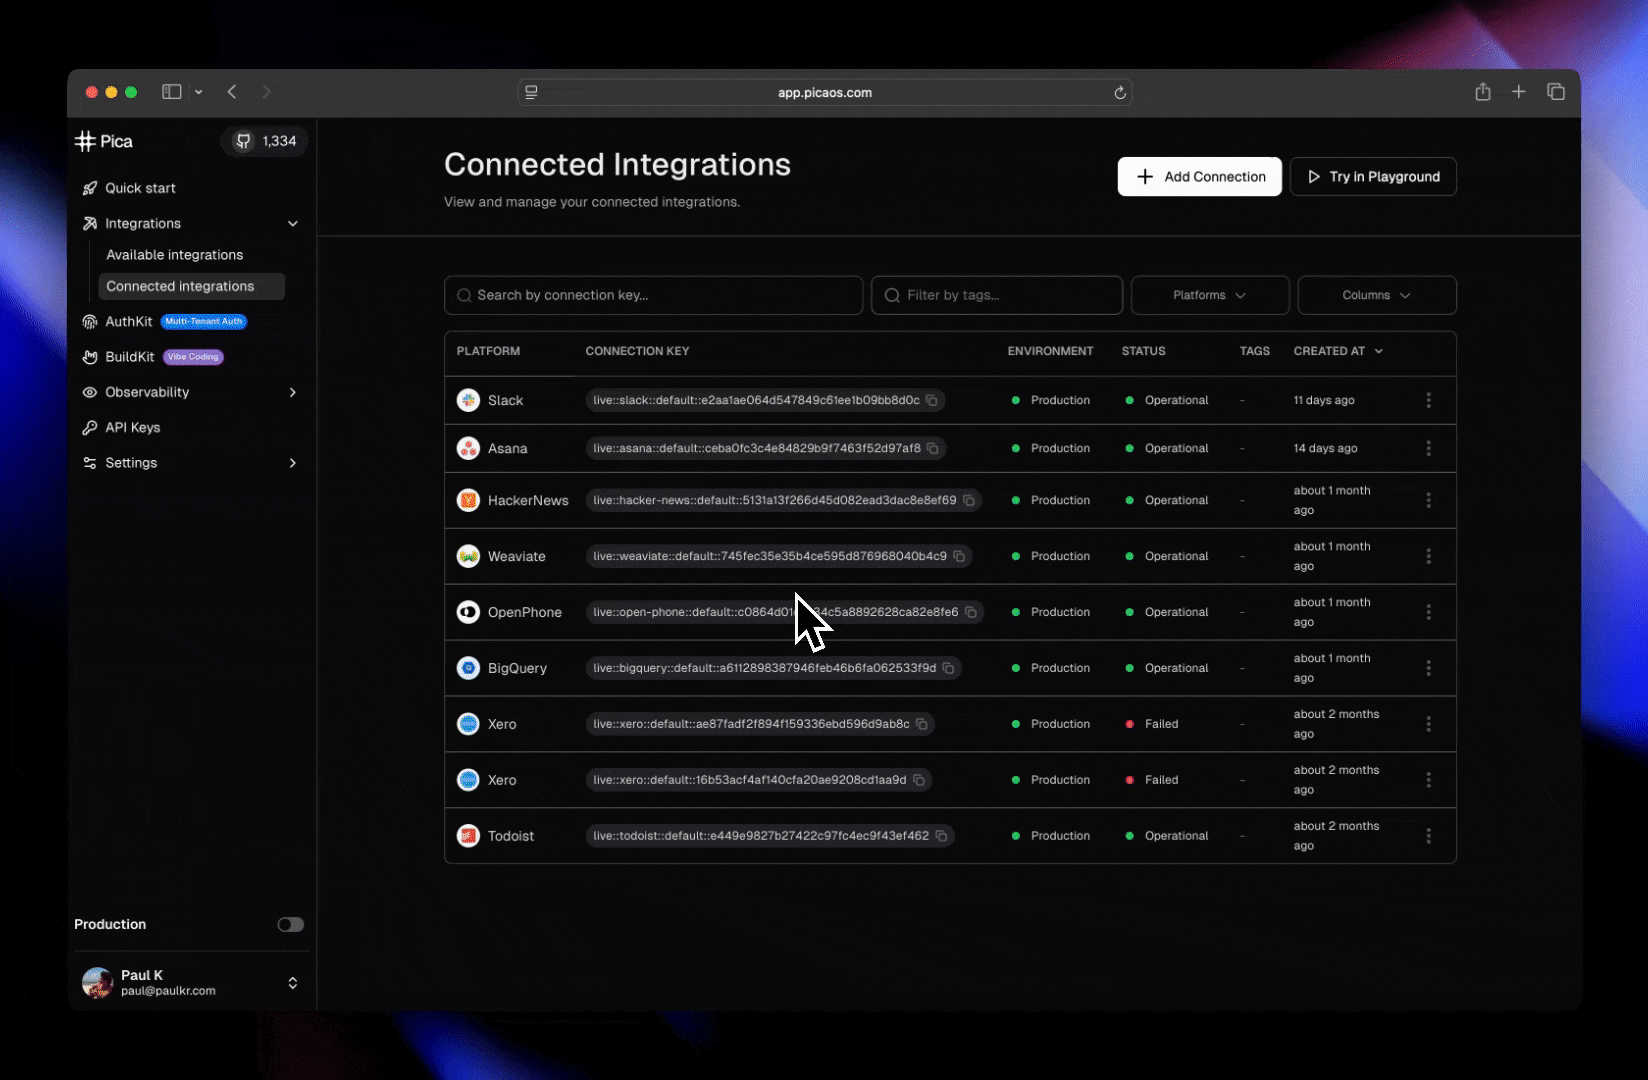Click Try in Playground button
Image resolution: width=1648 pixels, height=1080 pixels.
[x=1373, y=177]
